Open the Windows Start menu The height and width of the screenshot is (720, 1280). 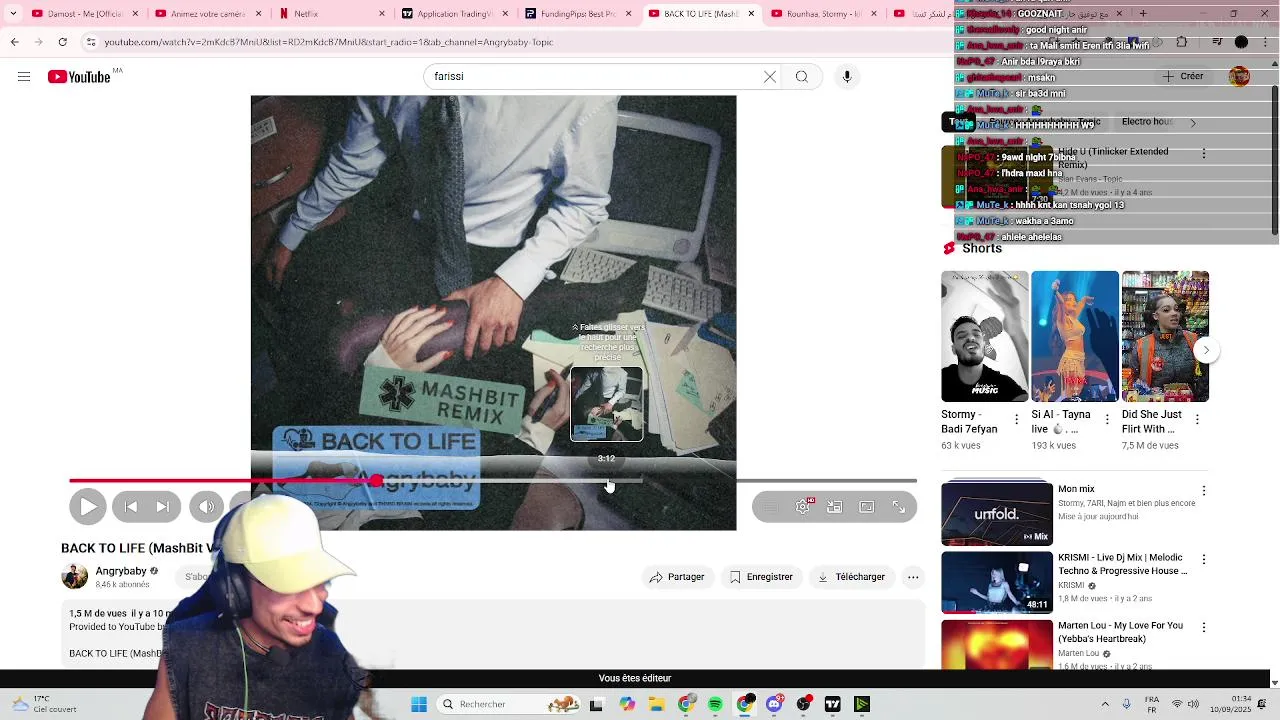tap(419, 705)
